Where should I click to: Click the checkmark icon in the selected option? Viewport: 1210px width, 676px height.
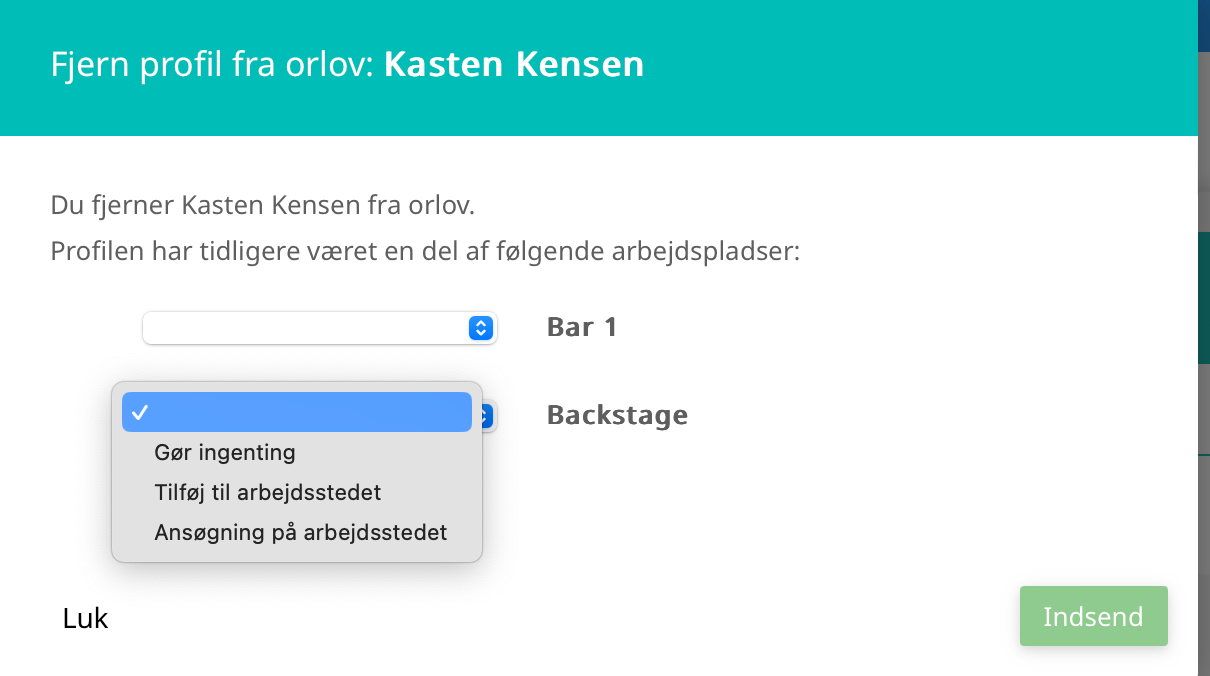[x=140, y=412]
